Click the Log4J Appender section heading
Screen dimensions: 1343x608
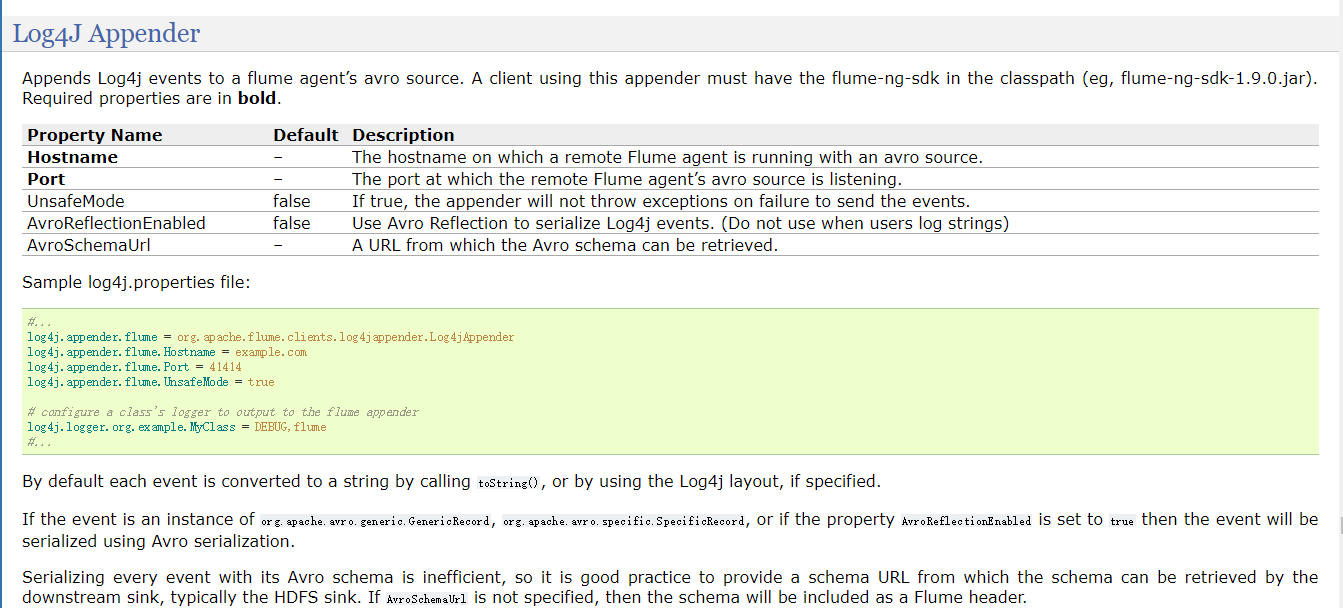106,33
